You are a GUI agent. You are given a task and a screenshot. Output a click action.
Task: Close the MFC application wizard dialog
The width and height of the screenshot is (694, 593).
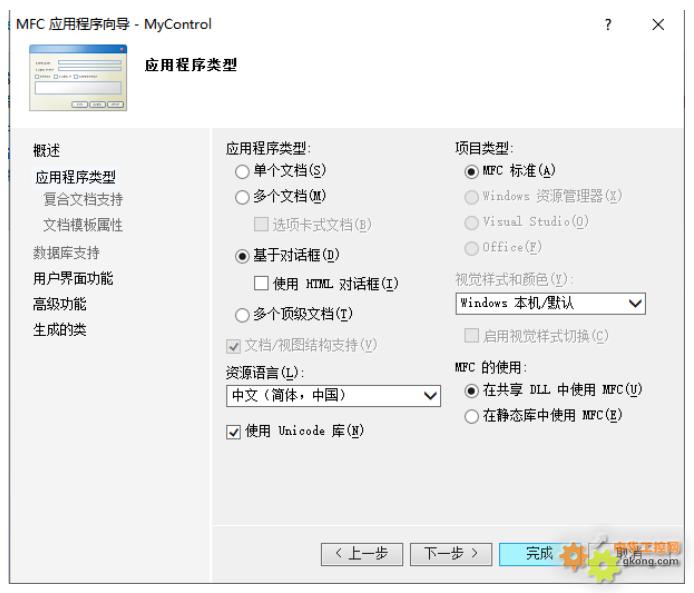pos(657,24)
